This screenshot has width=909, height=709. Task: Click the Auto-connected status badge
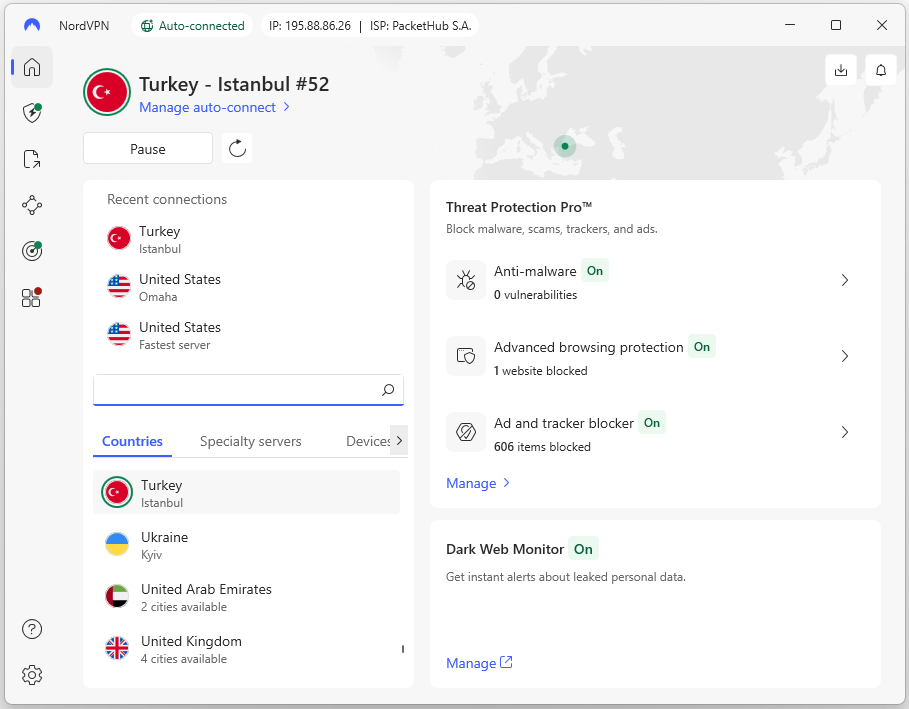pos(192,26)
